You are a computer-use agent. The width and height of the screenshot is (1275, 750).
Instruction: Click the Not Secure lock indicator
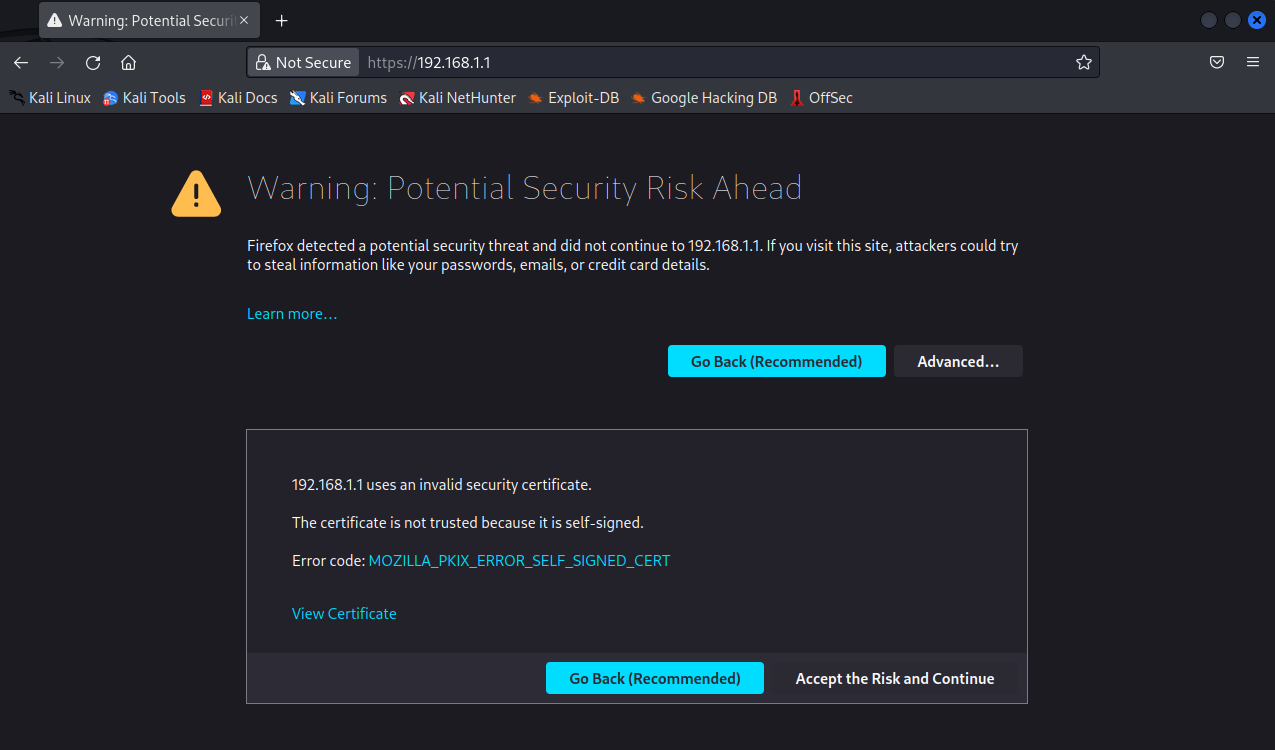pyautogui.click(x=303, y=62)
